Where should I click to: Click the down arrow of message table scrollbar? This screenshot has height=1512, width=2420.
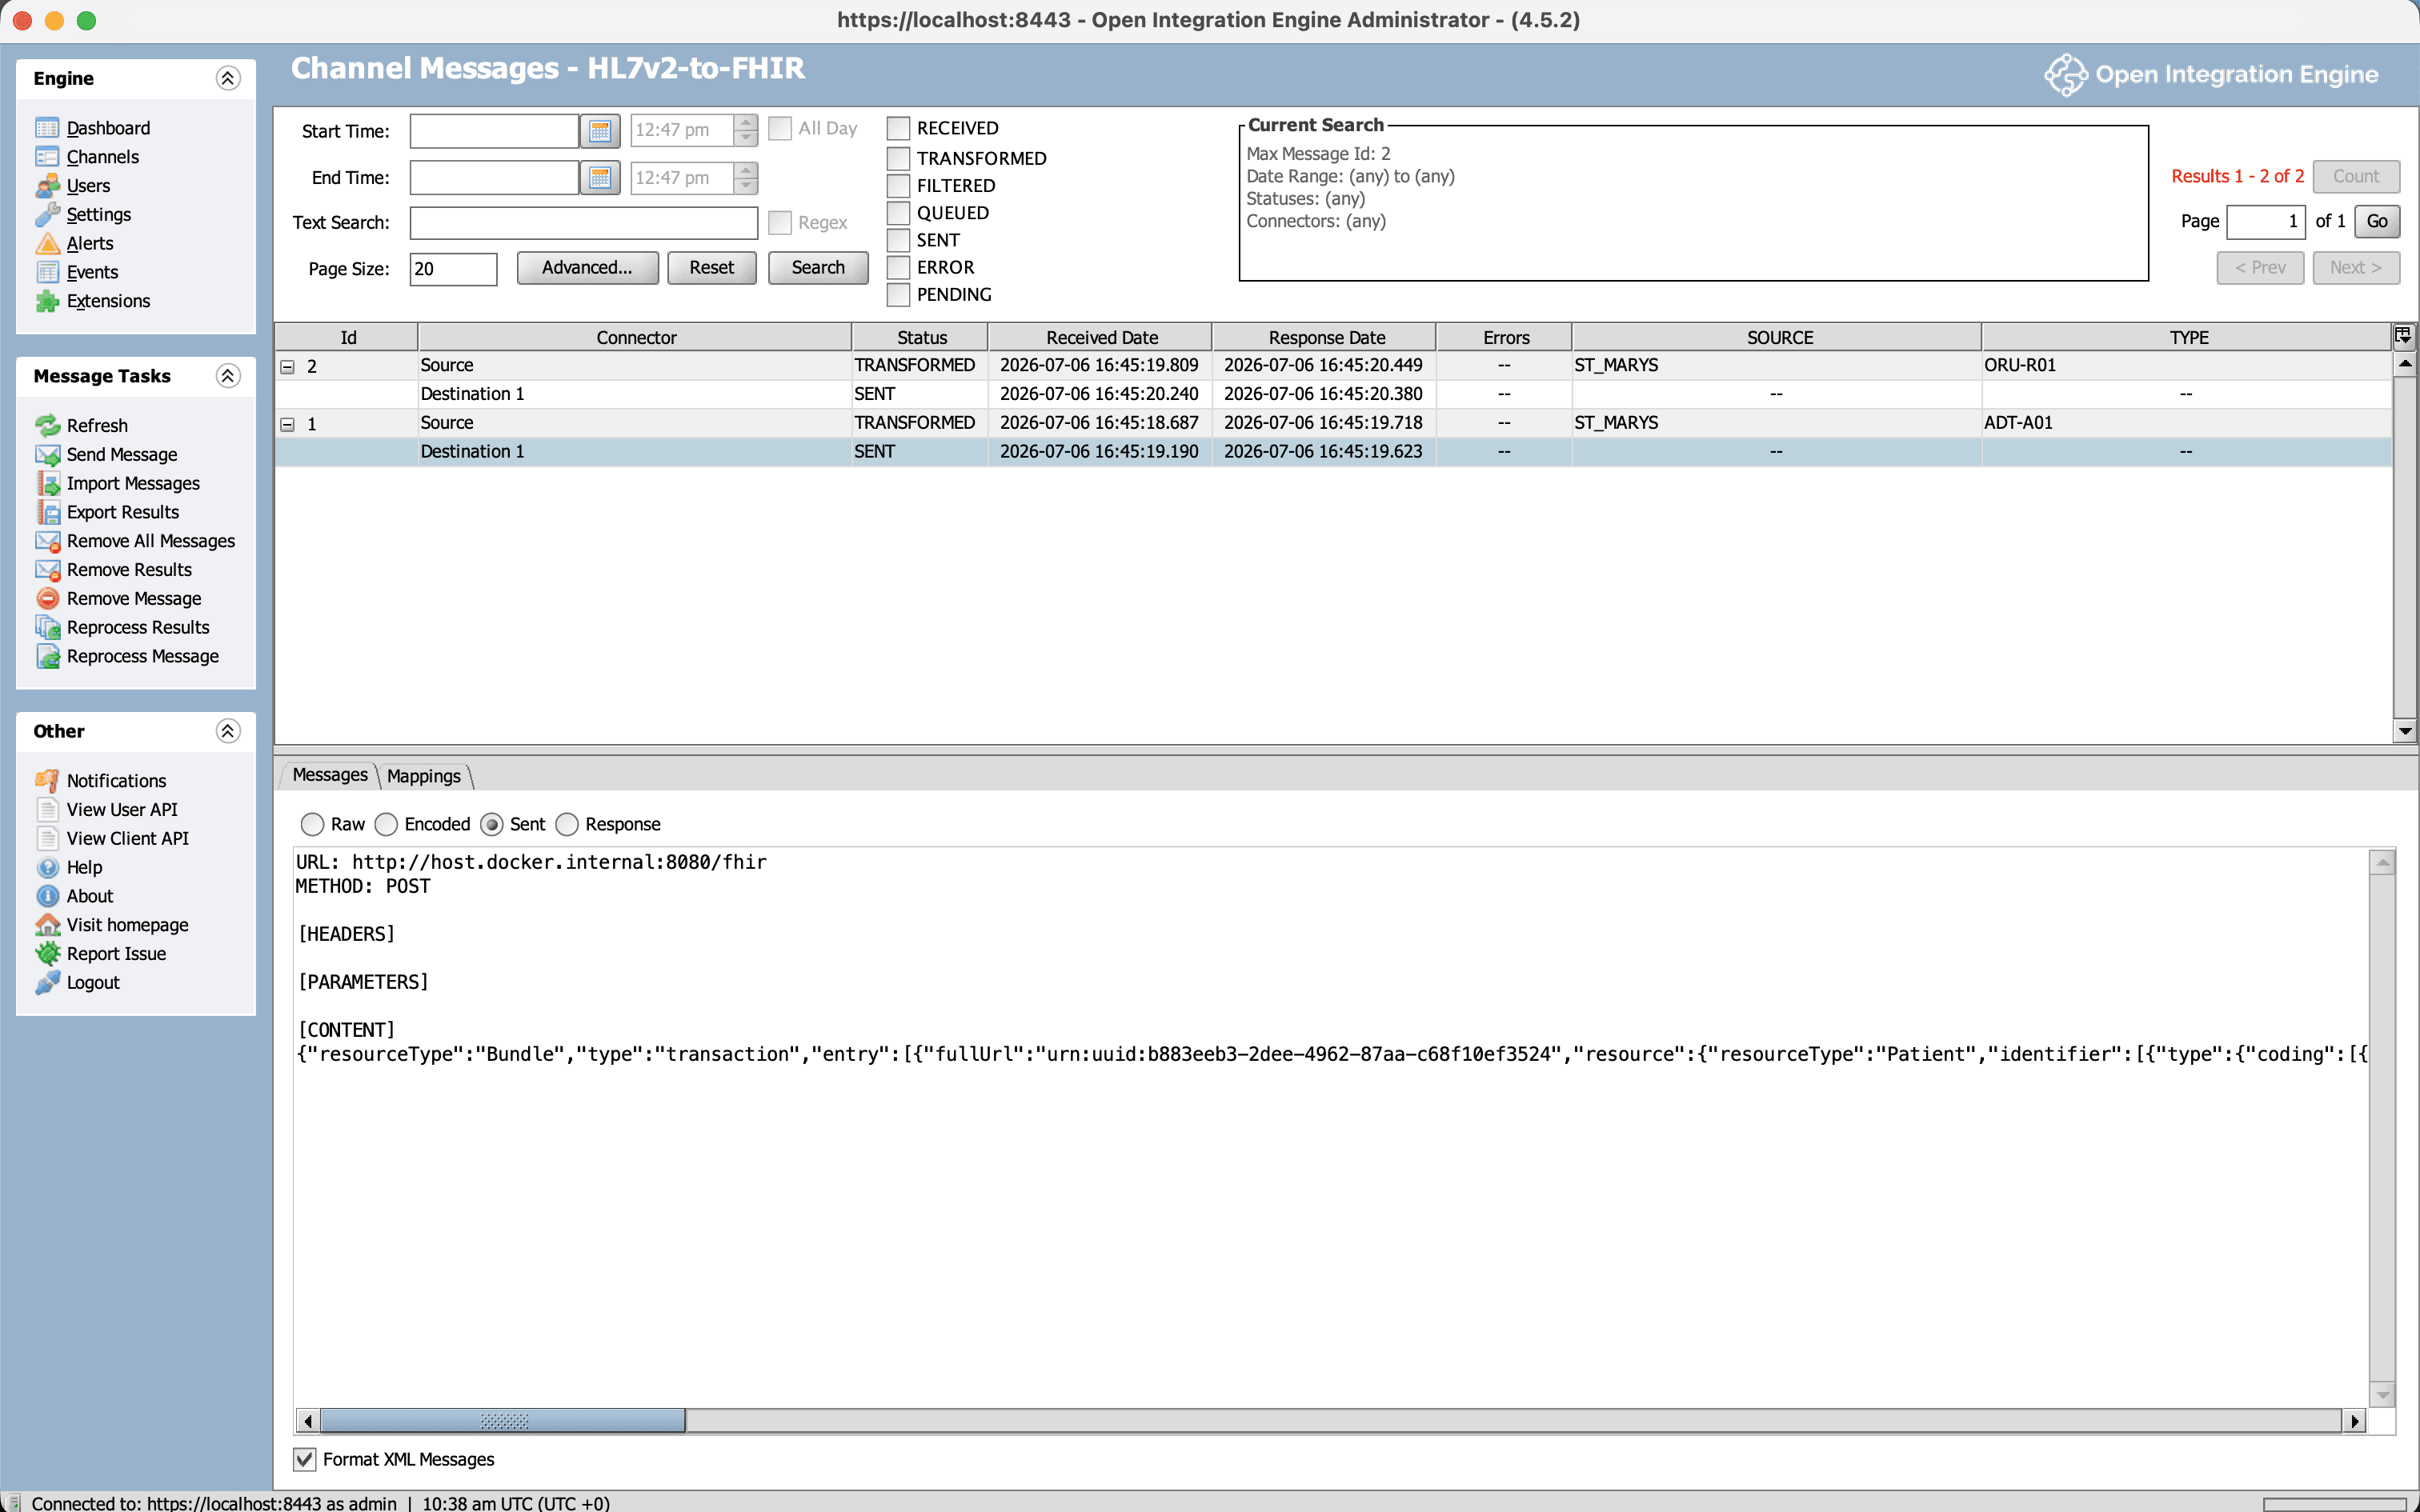tap(2404, 732)
